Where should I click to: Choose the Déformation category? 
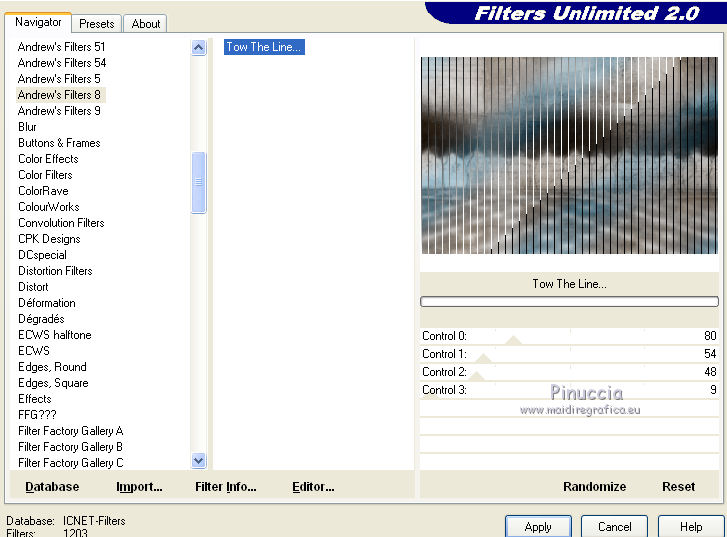[x=47, y=303]
